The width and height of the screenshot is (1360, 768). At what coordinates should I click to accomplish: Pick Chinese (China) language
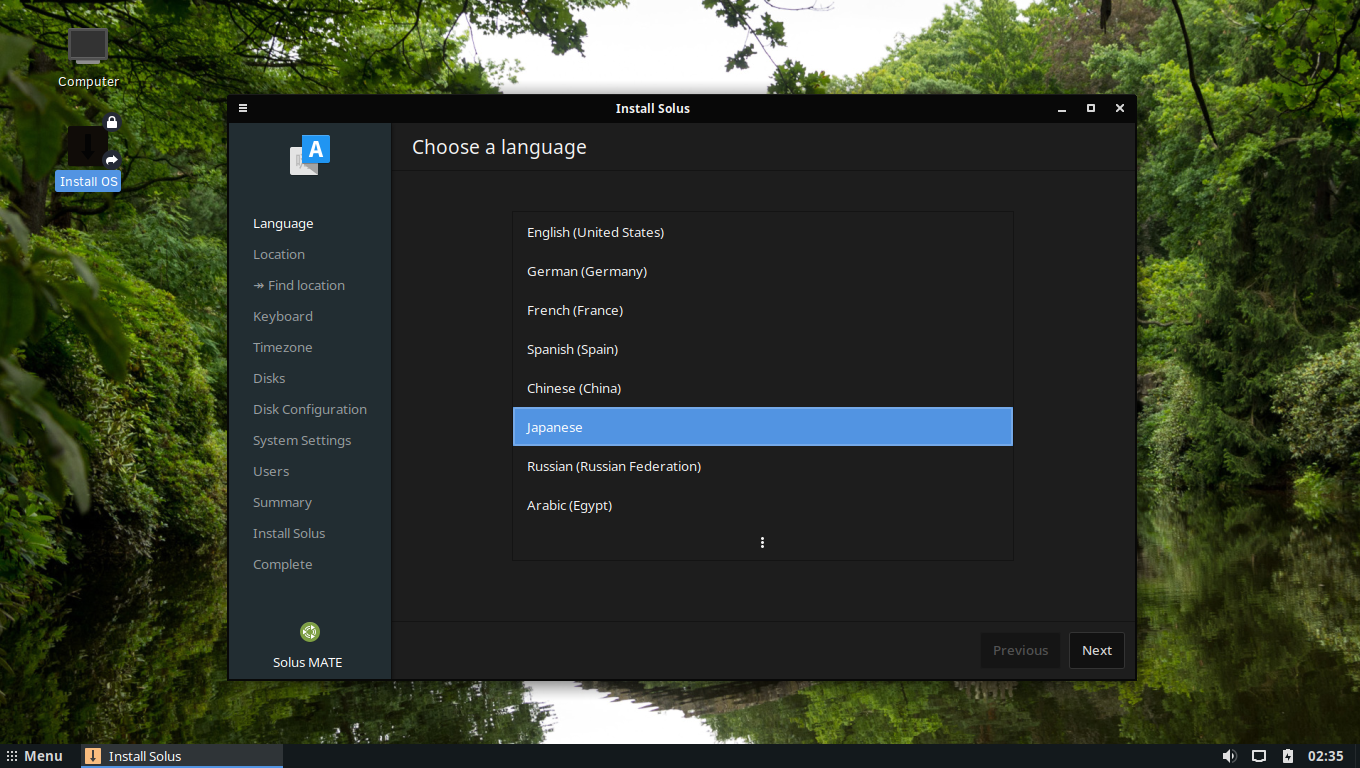point(763,388)
